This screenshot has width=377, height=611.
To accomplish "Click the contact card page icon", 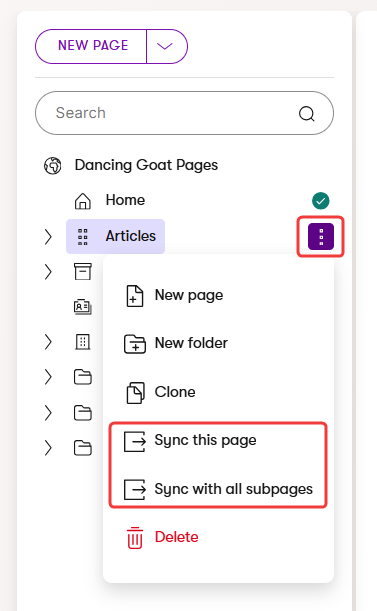I will tap(83, 307).
